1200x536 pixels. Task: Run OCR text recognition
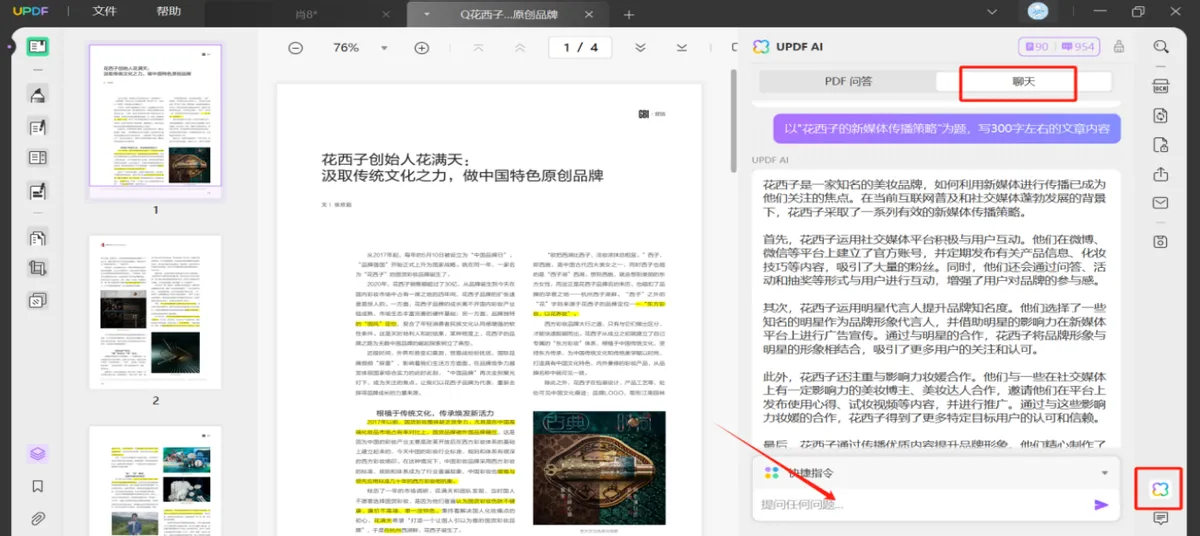coord(1161,86)
